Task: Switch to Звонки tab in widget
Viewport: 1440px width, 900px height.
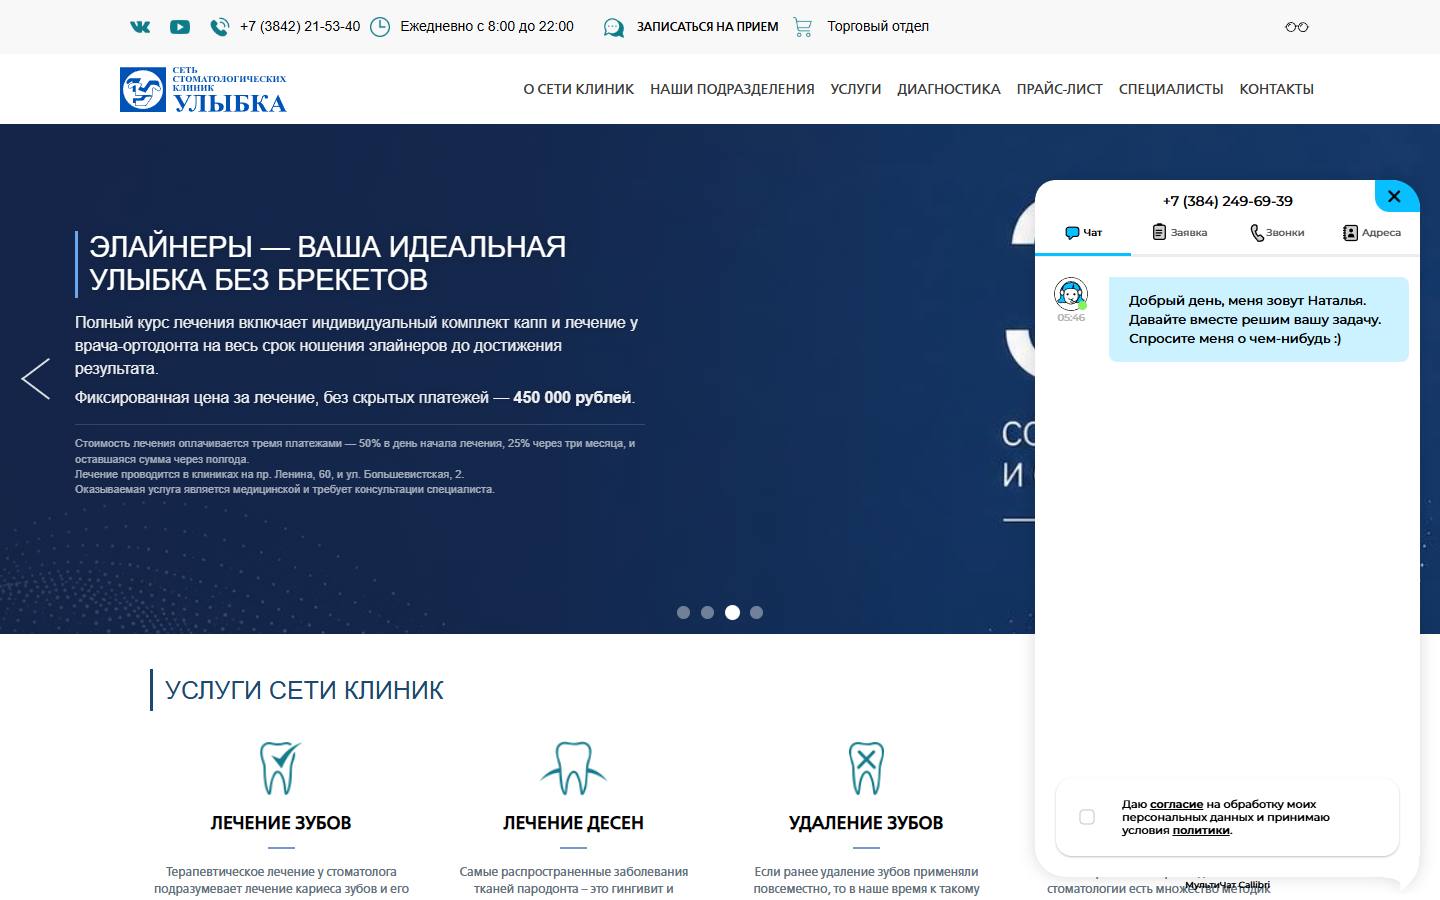Action: (1277, 233)
